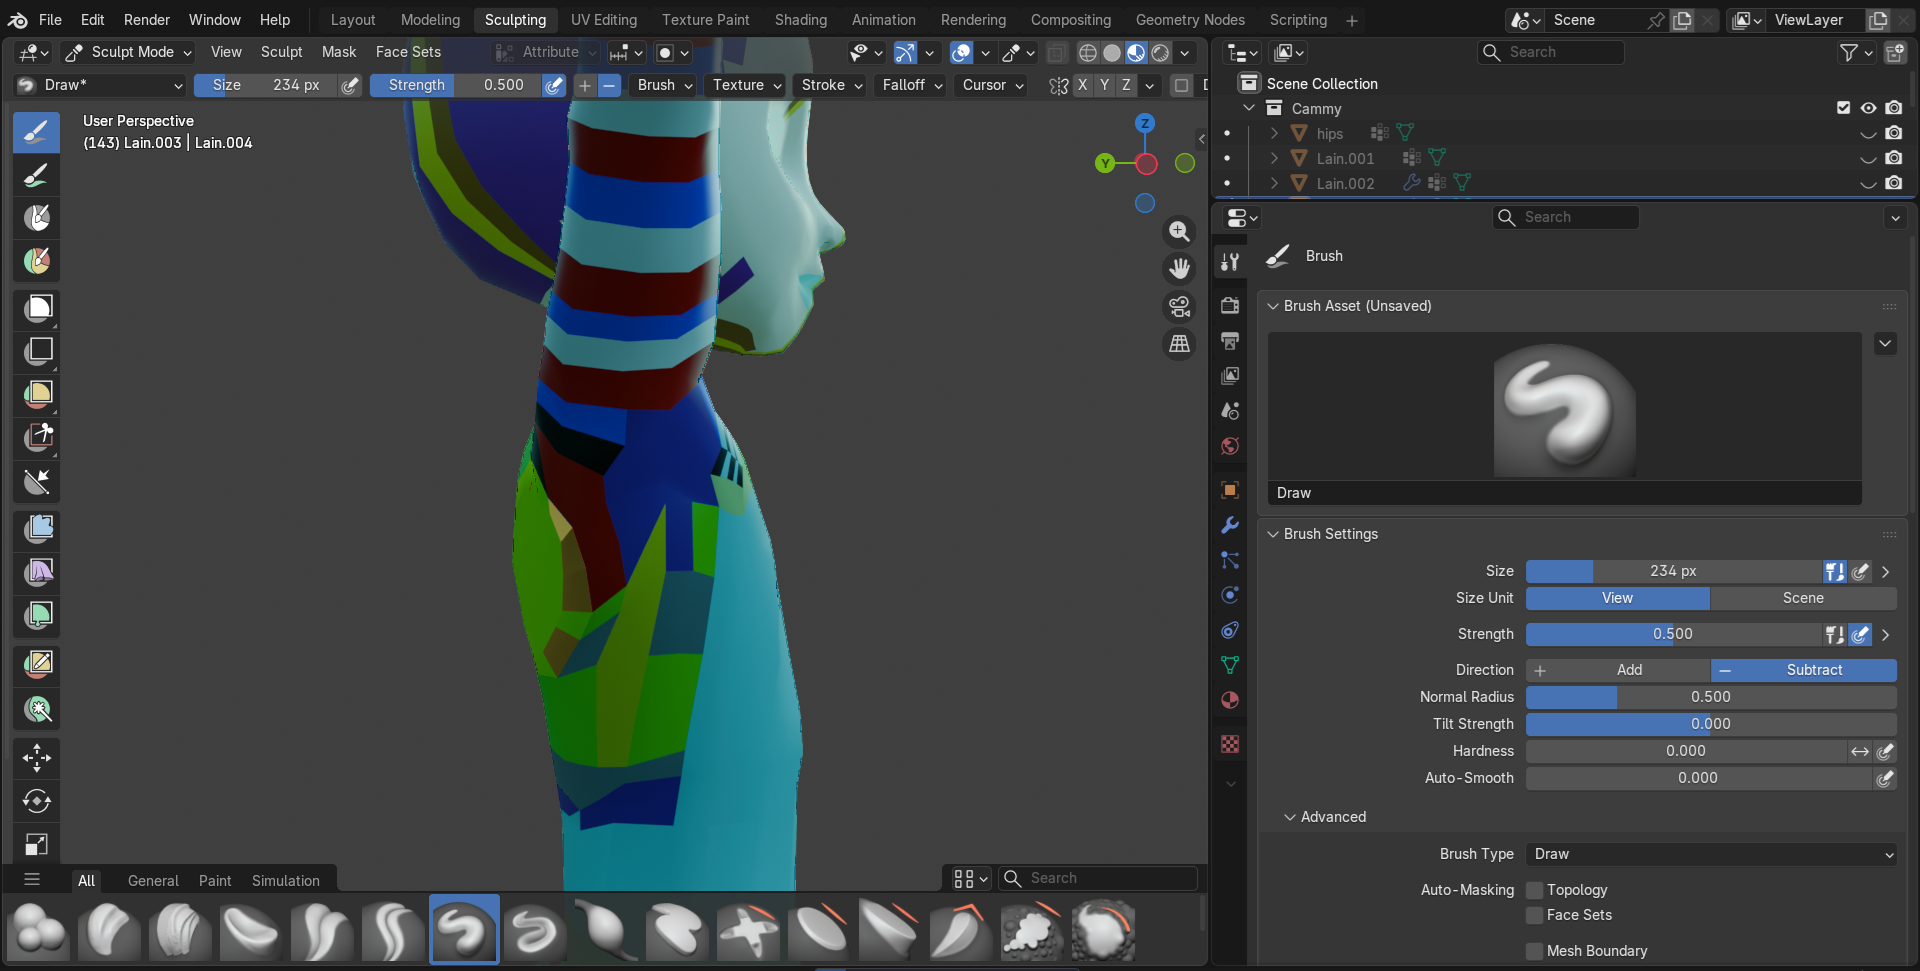Enable X axis symmetry
This screenshot has height=971, width=1920.
[1082, 85]
